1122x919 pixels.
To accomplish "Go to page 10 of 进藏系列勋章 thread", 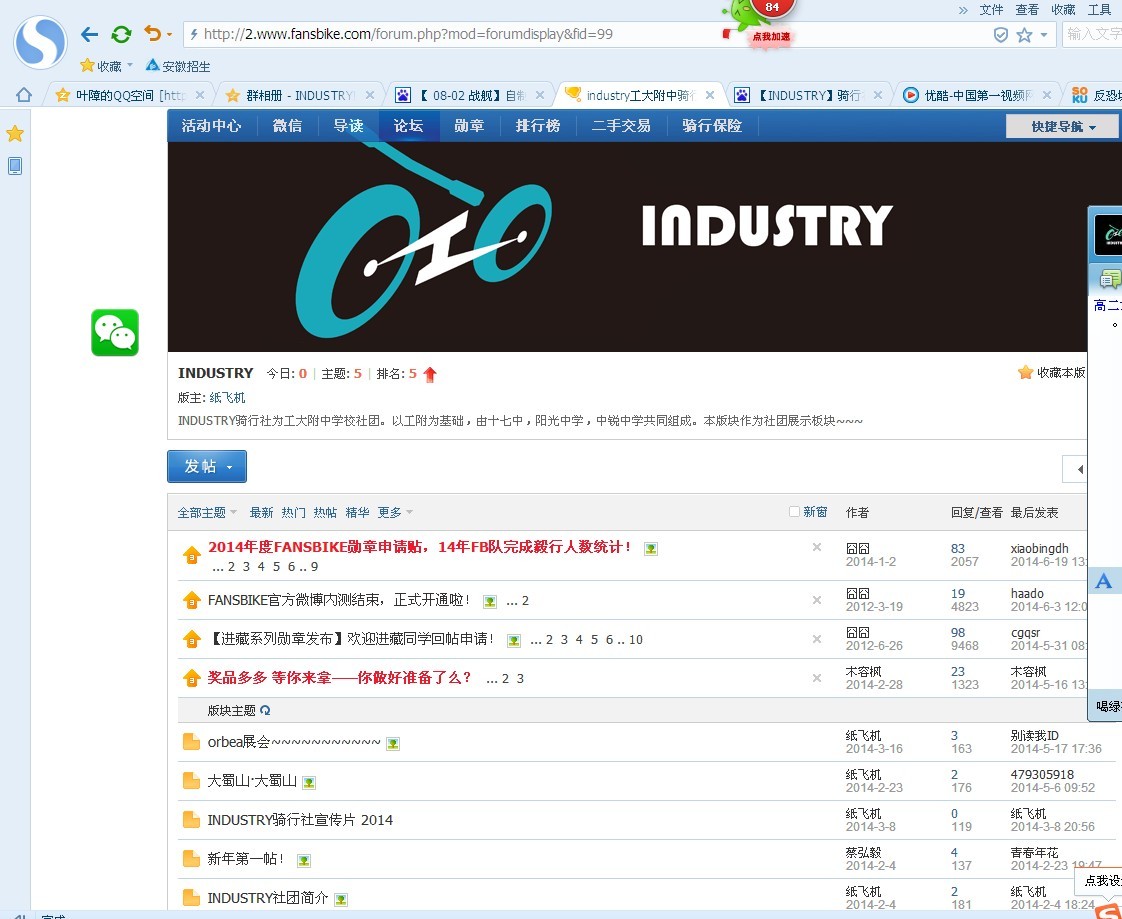I will coord(635,640).
